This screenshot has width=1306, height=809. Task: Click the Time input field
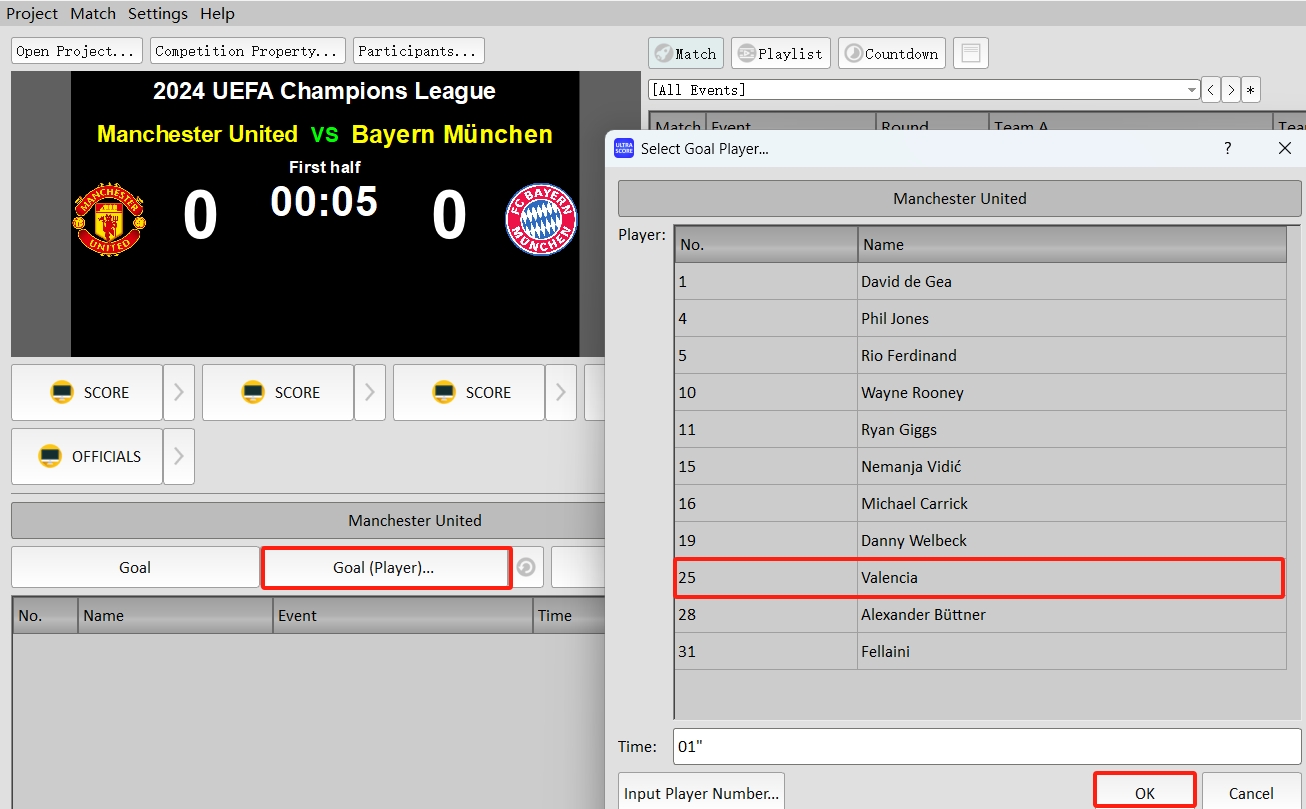(x=985, y=746)
